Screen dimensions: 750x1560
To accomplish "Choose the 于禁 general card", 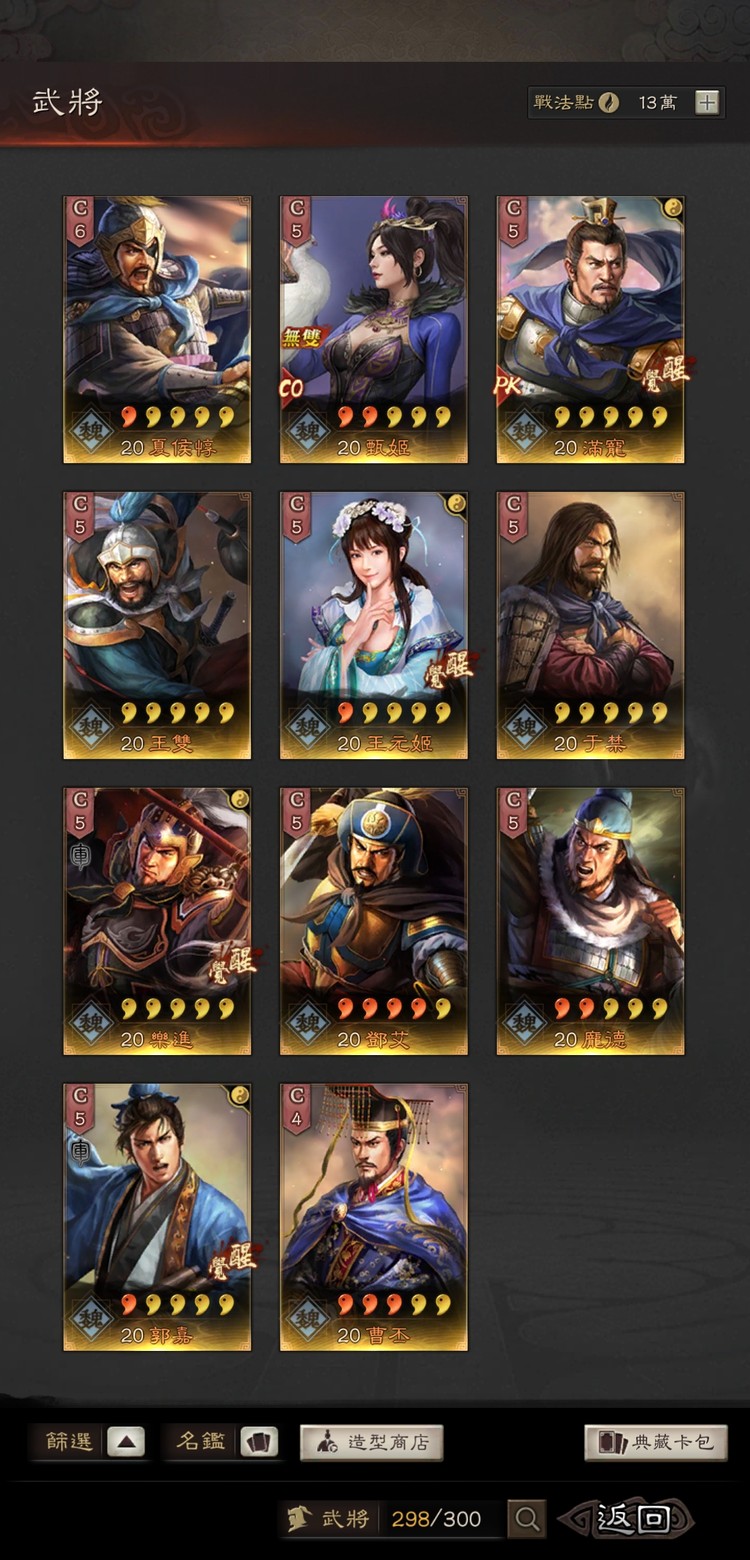I will [x=591, y=625].
